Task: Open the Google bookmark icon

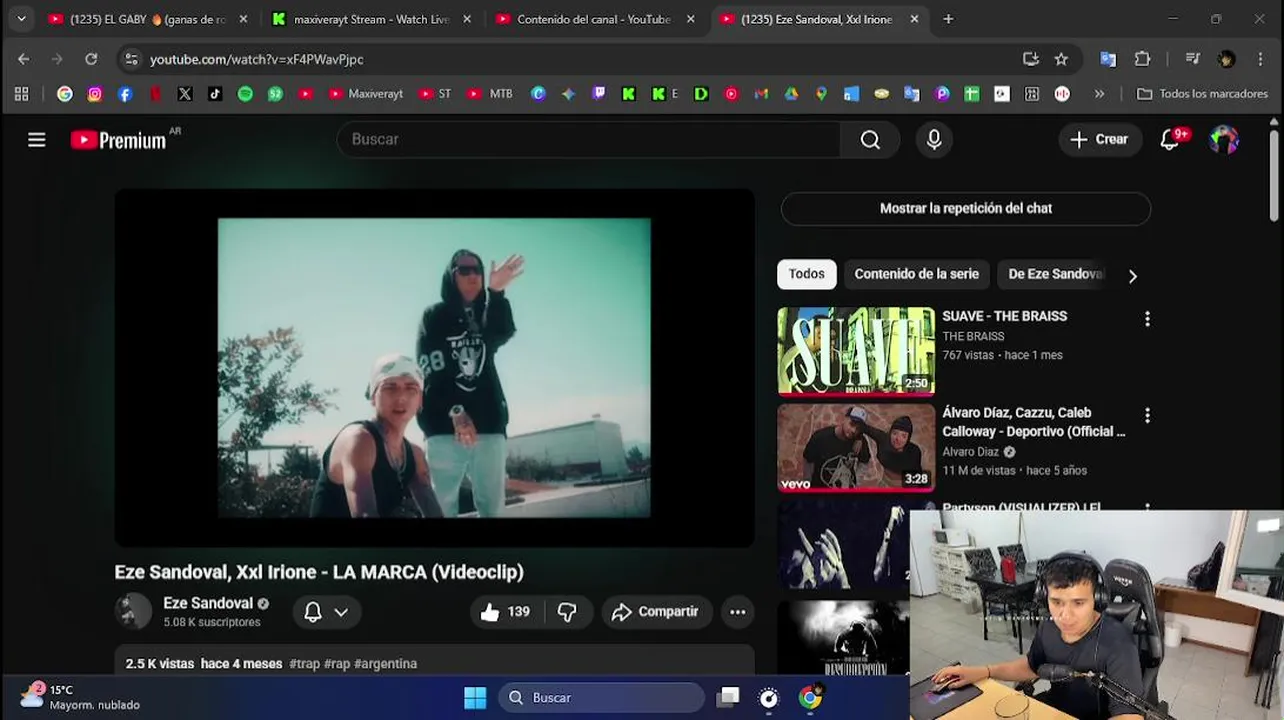Action: 65,94
